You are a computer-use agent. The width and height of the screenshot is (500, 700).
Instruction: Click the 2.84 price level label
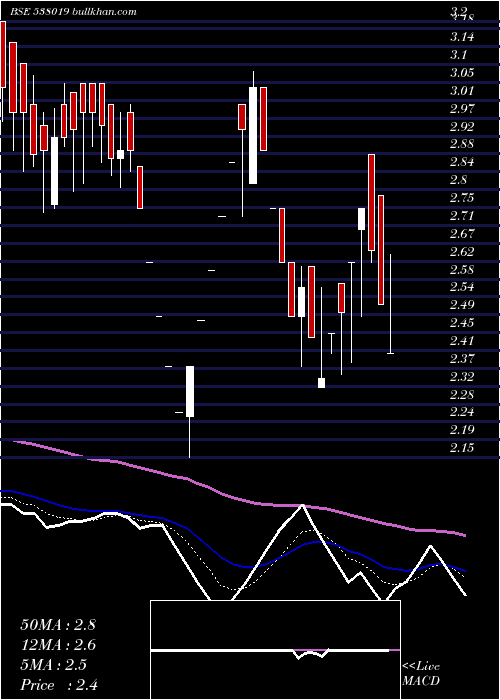tap(462, 162)
